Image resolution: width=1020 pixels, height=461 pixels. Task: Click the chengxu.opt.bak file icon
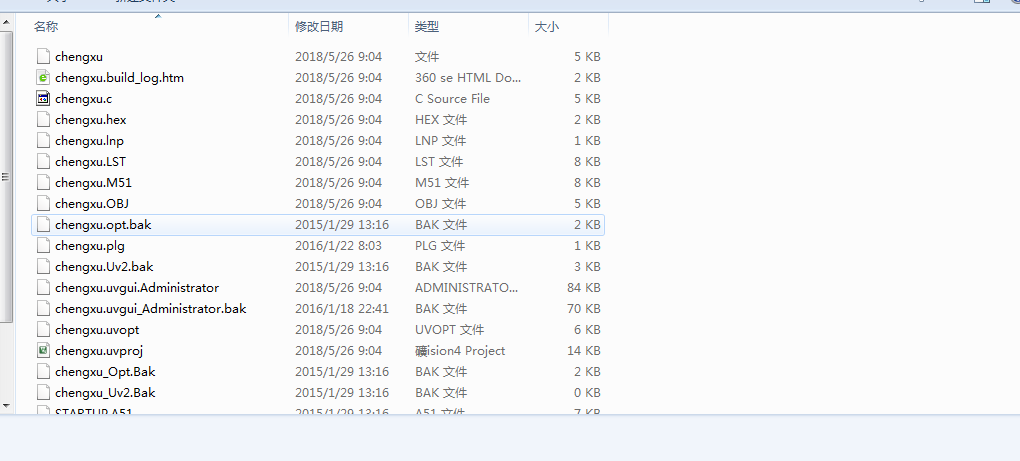43,224
